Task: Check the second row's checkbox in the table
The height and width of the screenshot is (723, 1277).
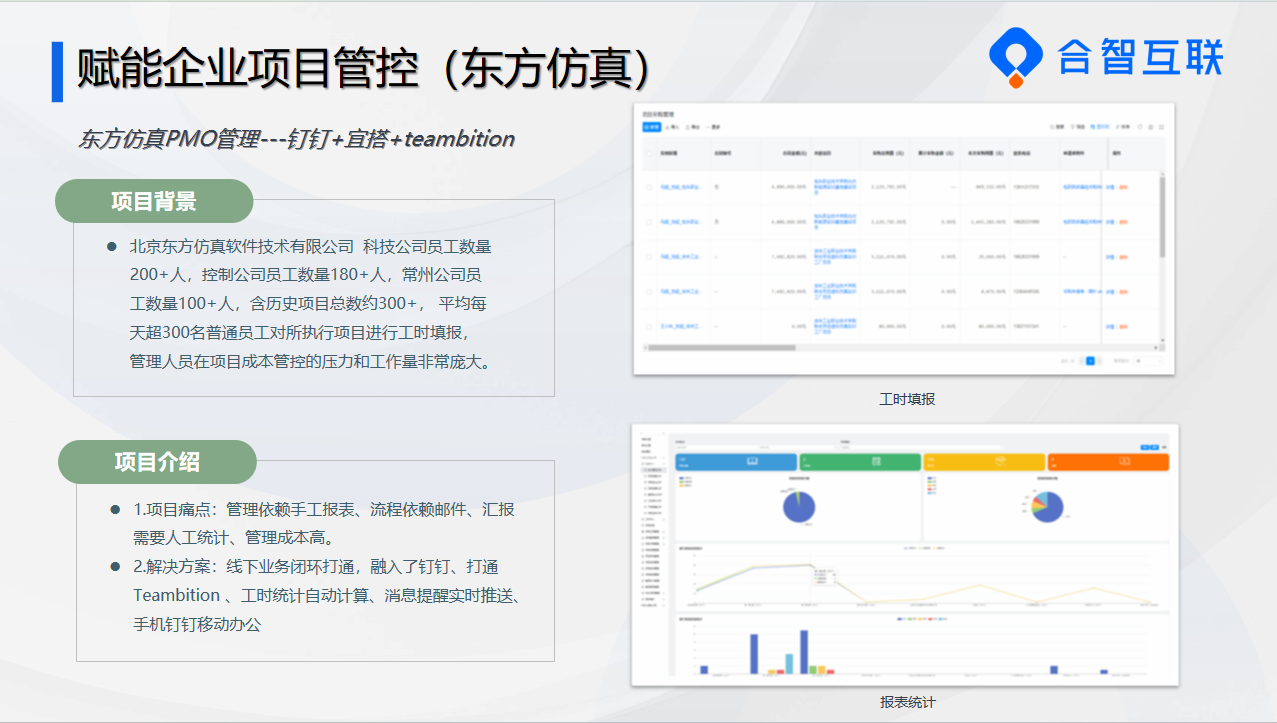Action: [x=649, y=222]
